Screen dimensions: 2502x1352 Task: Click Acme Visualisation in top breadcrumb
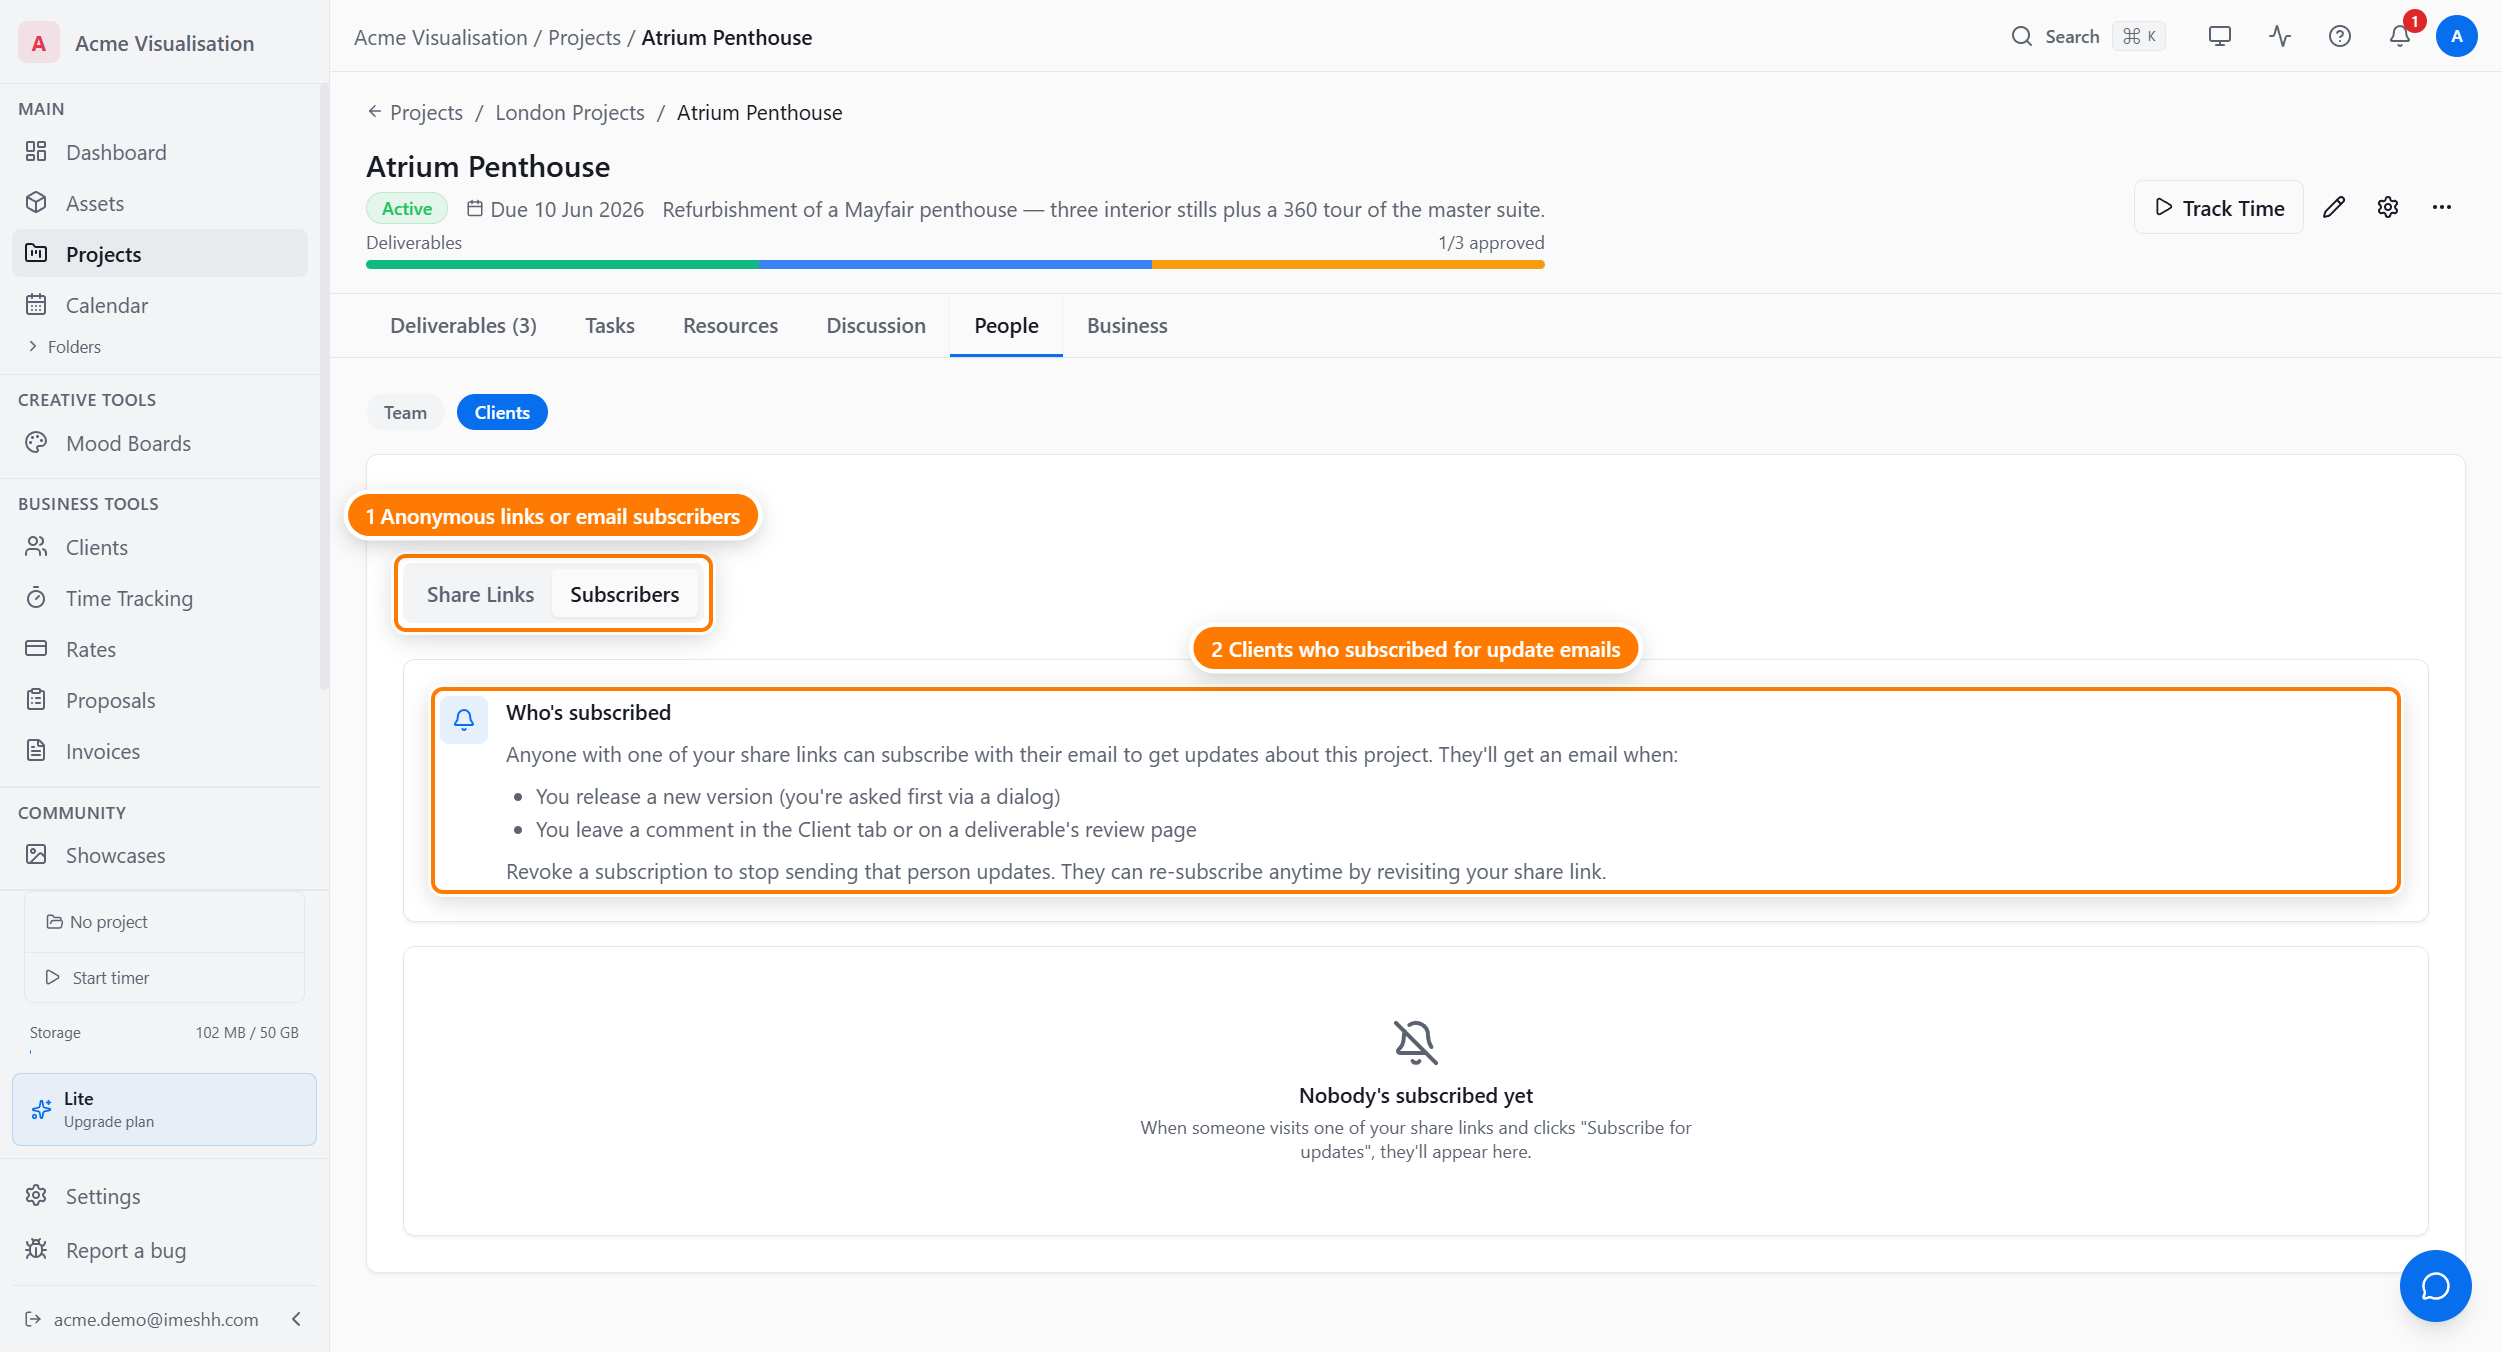[440, 37]
